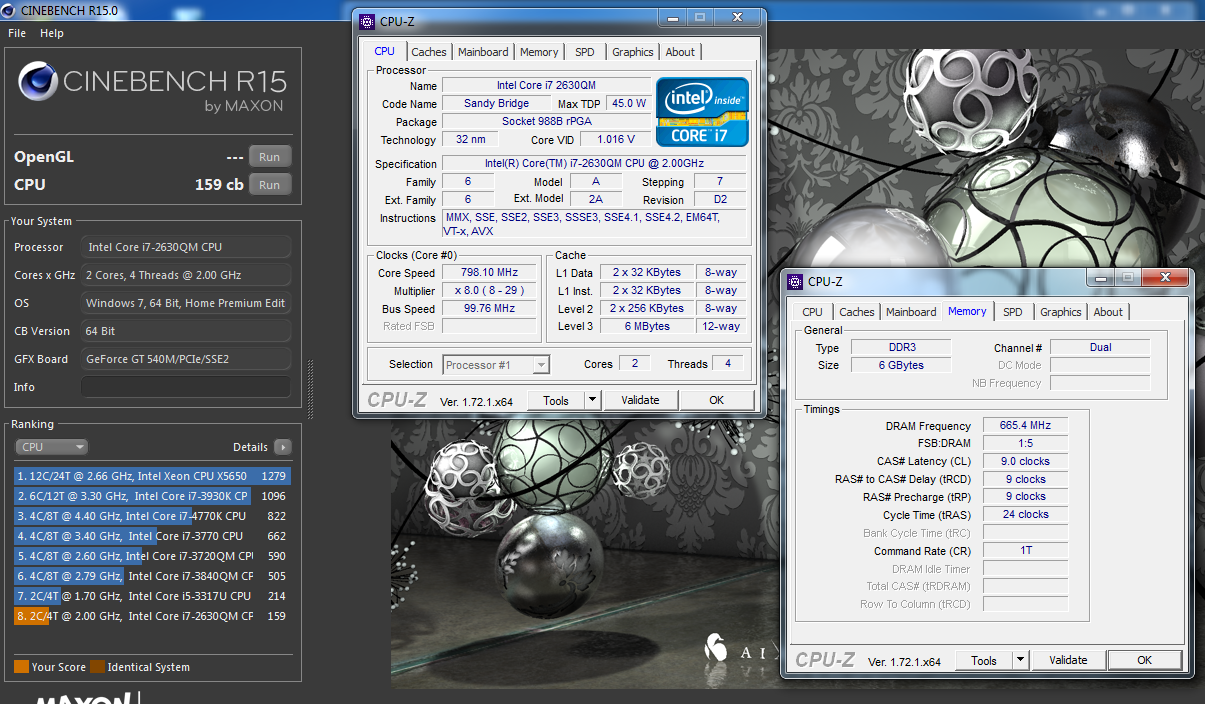Click the Info input field in Your System
1205x704 pixels.
tap(186, 387)
